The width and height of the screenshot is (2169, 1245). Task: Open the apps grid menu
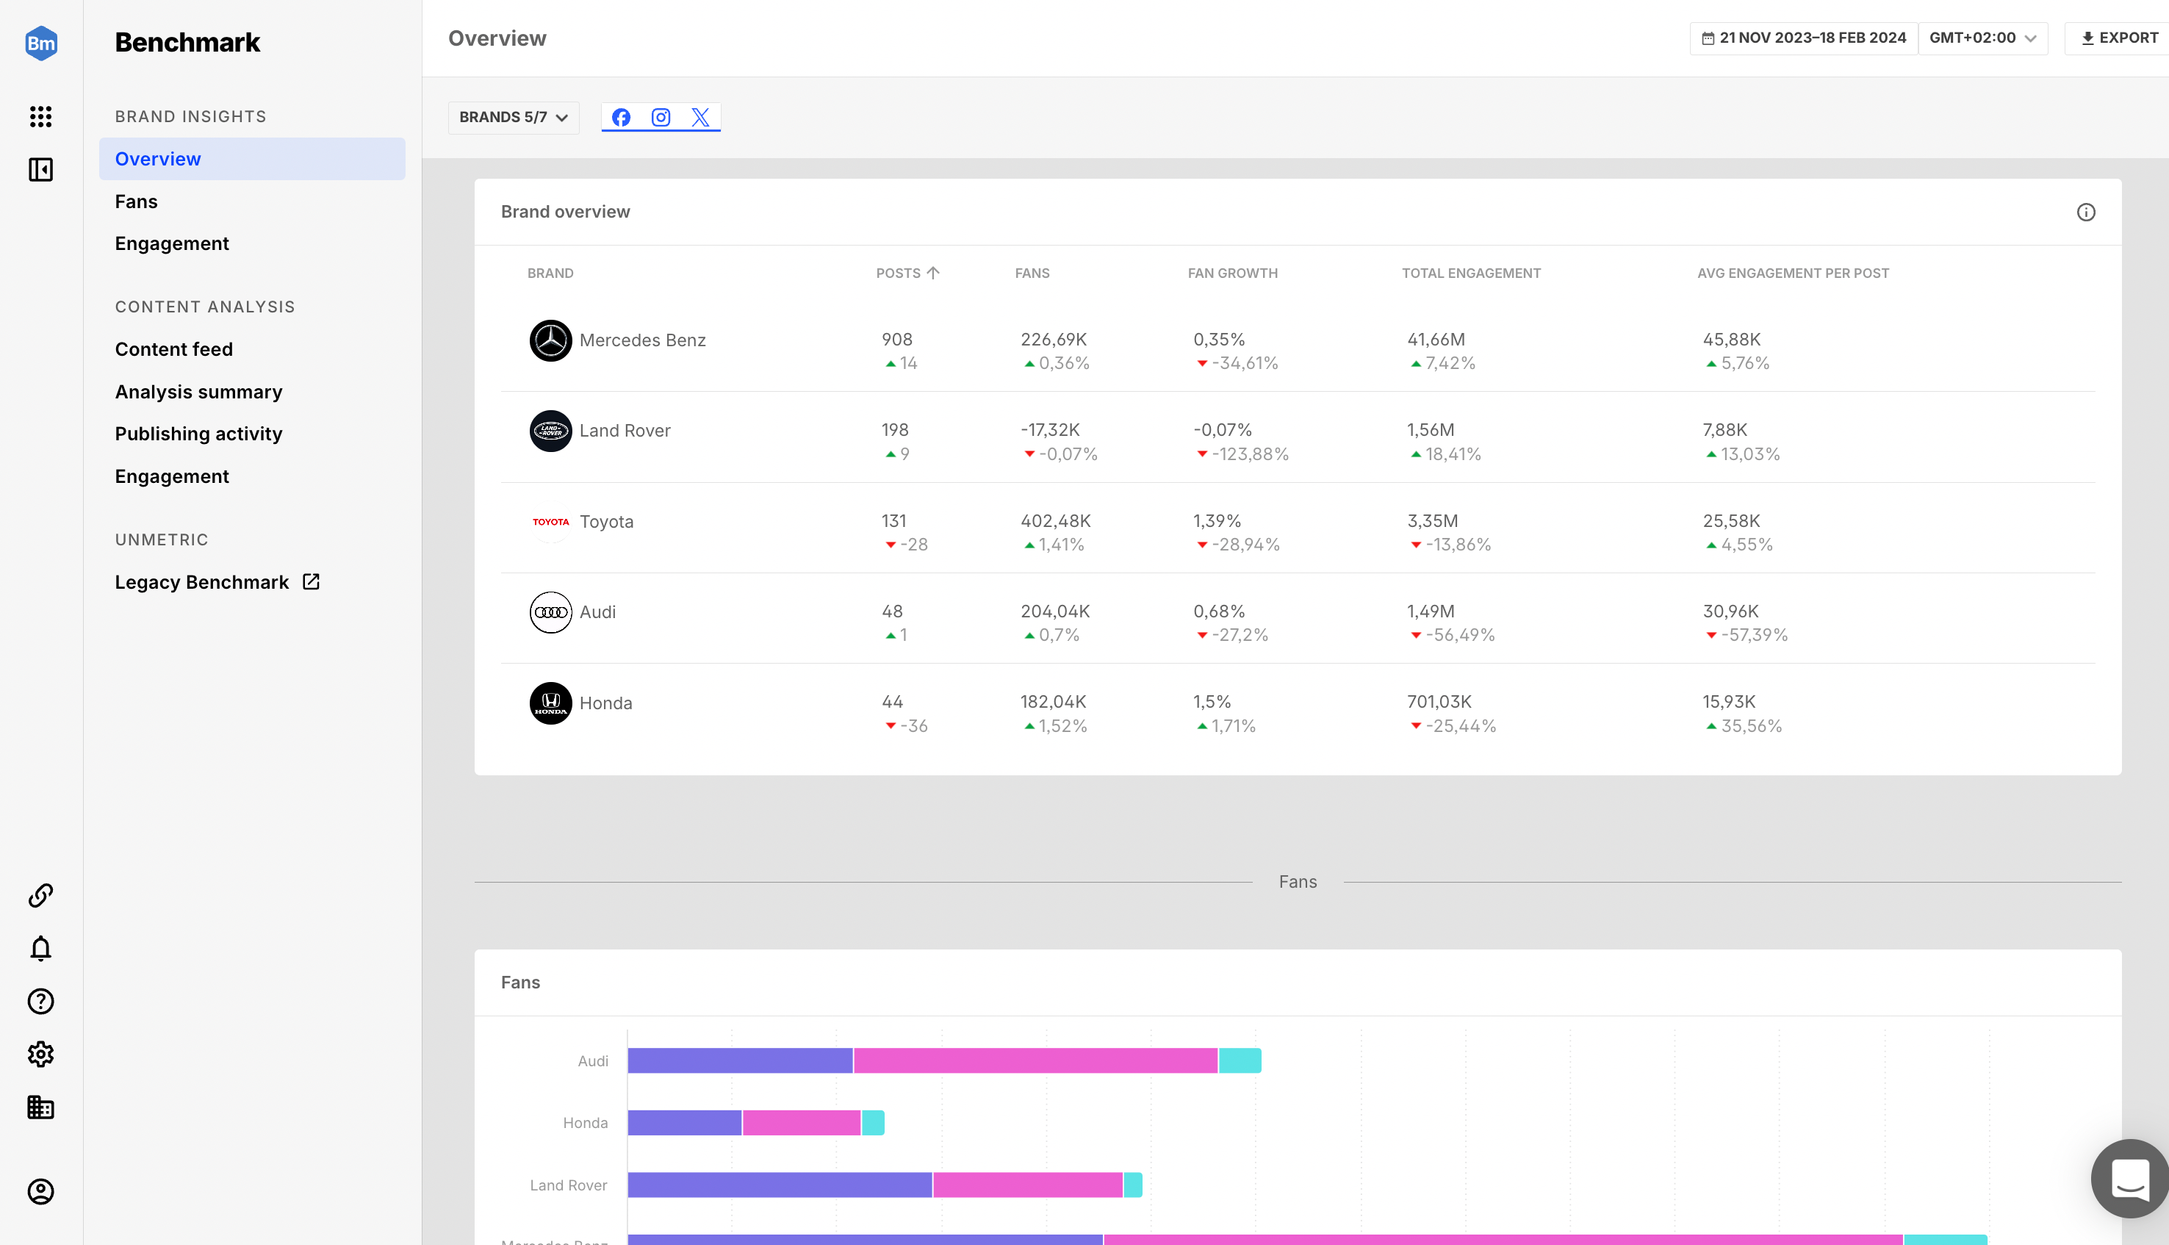pyautogui.click(x=41, y=117)
